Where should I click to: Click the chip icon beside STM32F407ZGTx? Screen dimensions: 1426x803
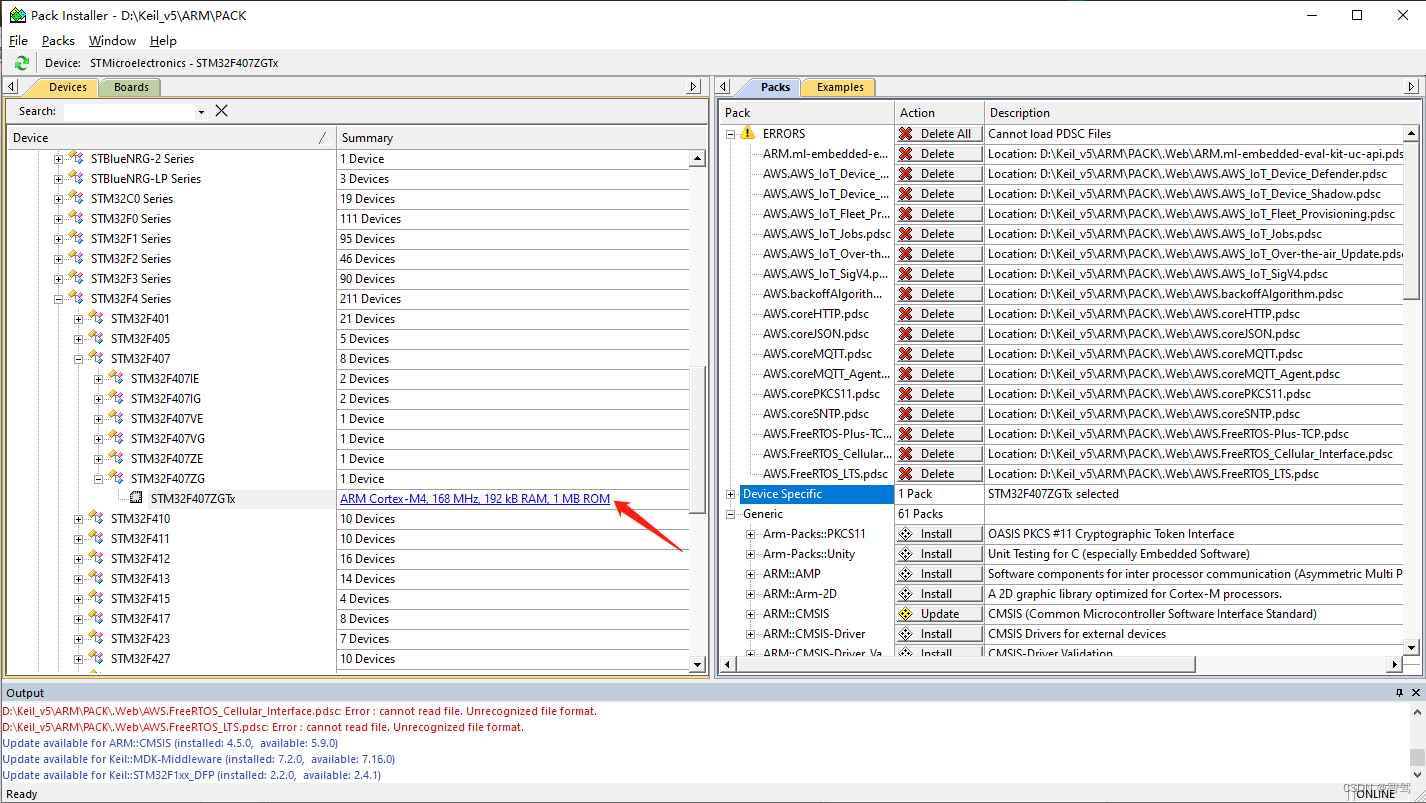(137, 498)
